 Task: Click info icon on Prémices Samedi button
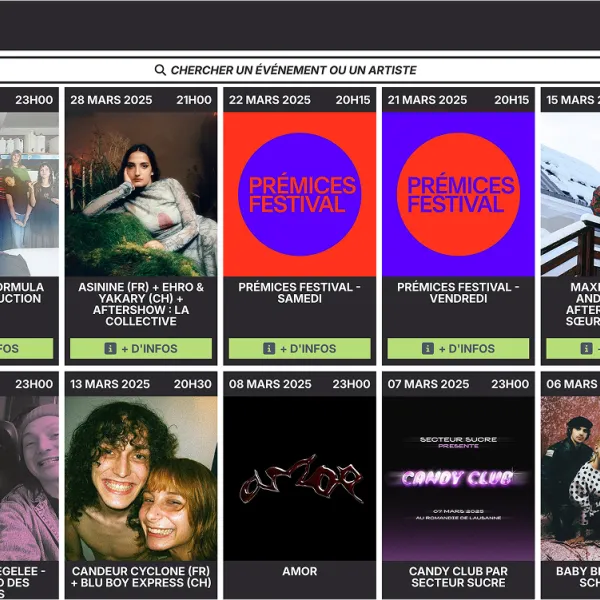pos(269,348)
